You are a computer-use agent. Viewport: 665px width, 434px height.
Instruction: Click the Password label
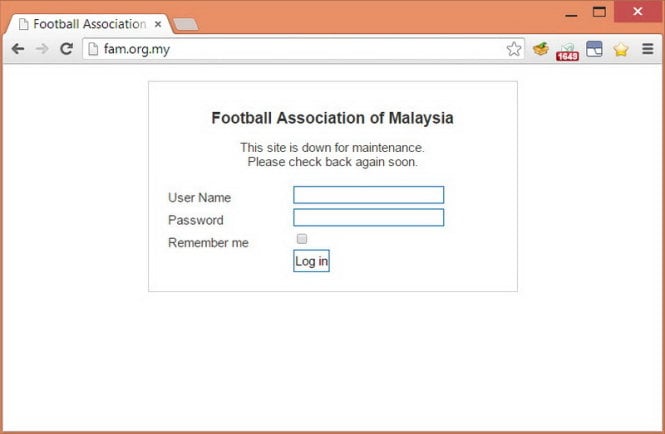[196, 220]
